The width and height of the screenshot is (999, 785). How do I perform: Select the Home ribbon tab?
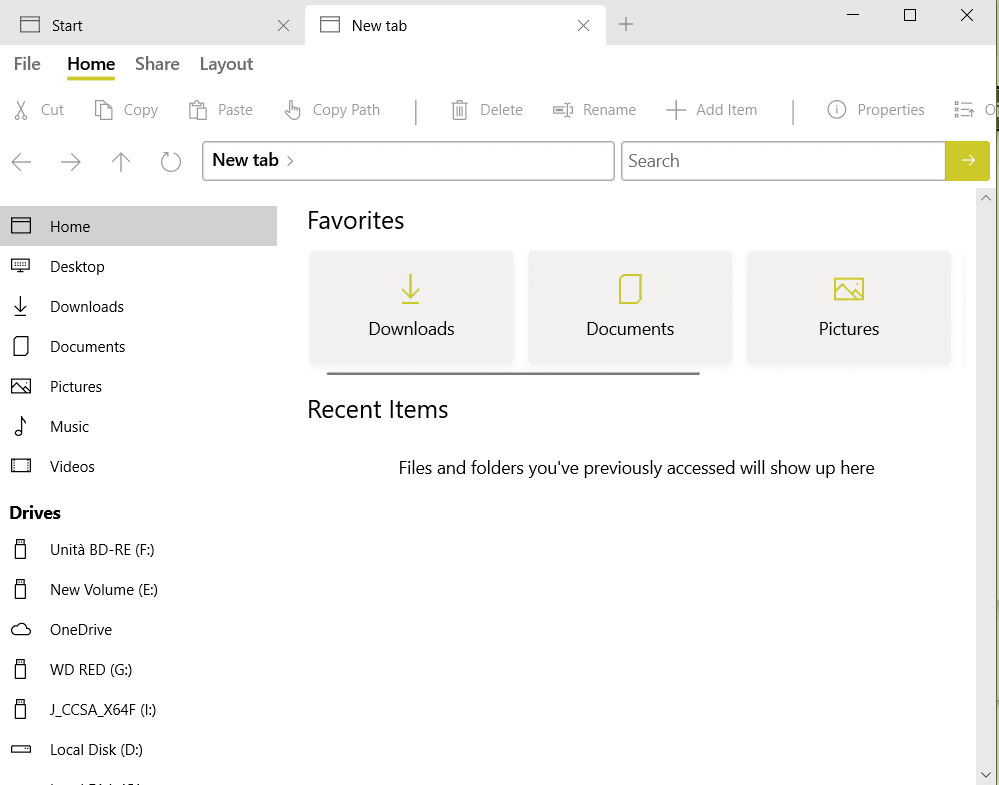click(x=91, y=64)
